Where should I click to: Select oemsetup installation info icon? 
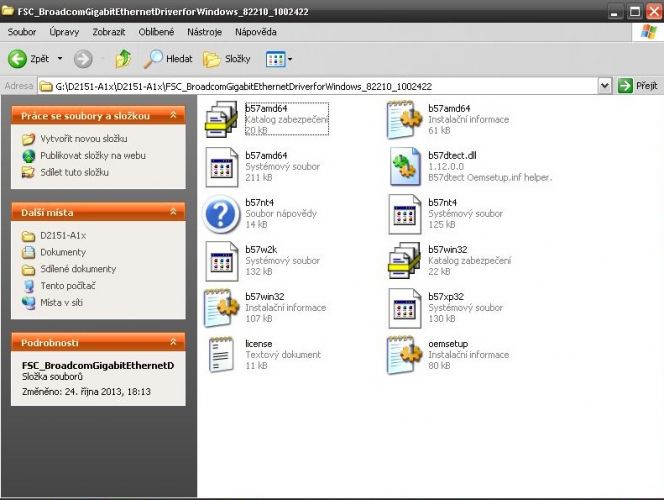(x=405, y=355)
